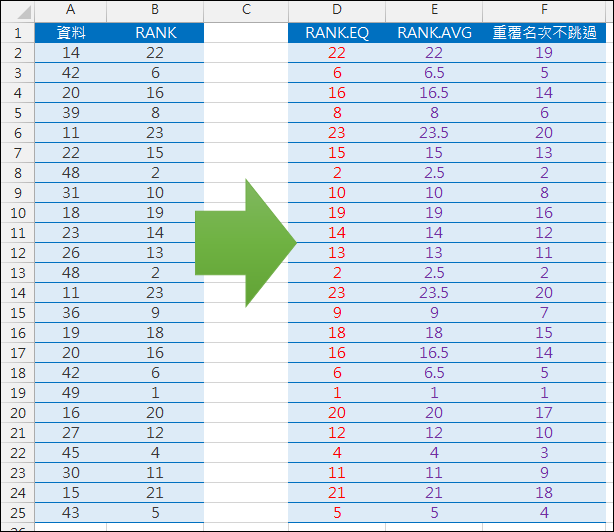The width and height of the screenshot is (614, 532).
Task: Select empty cell C1
Action: (246, 32)
